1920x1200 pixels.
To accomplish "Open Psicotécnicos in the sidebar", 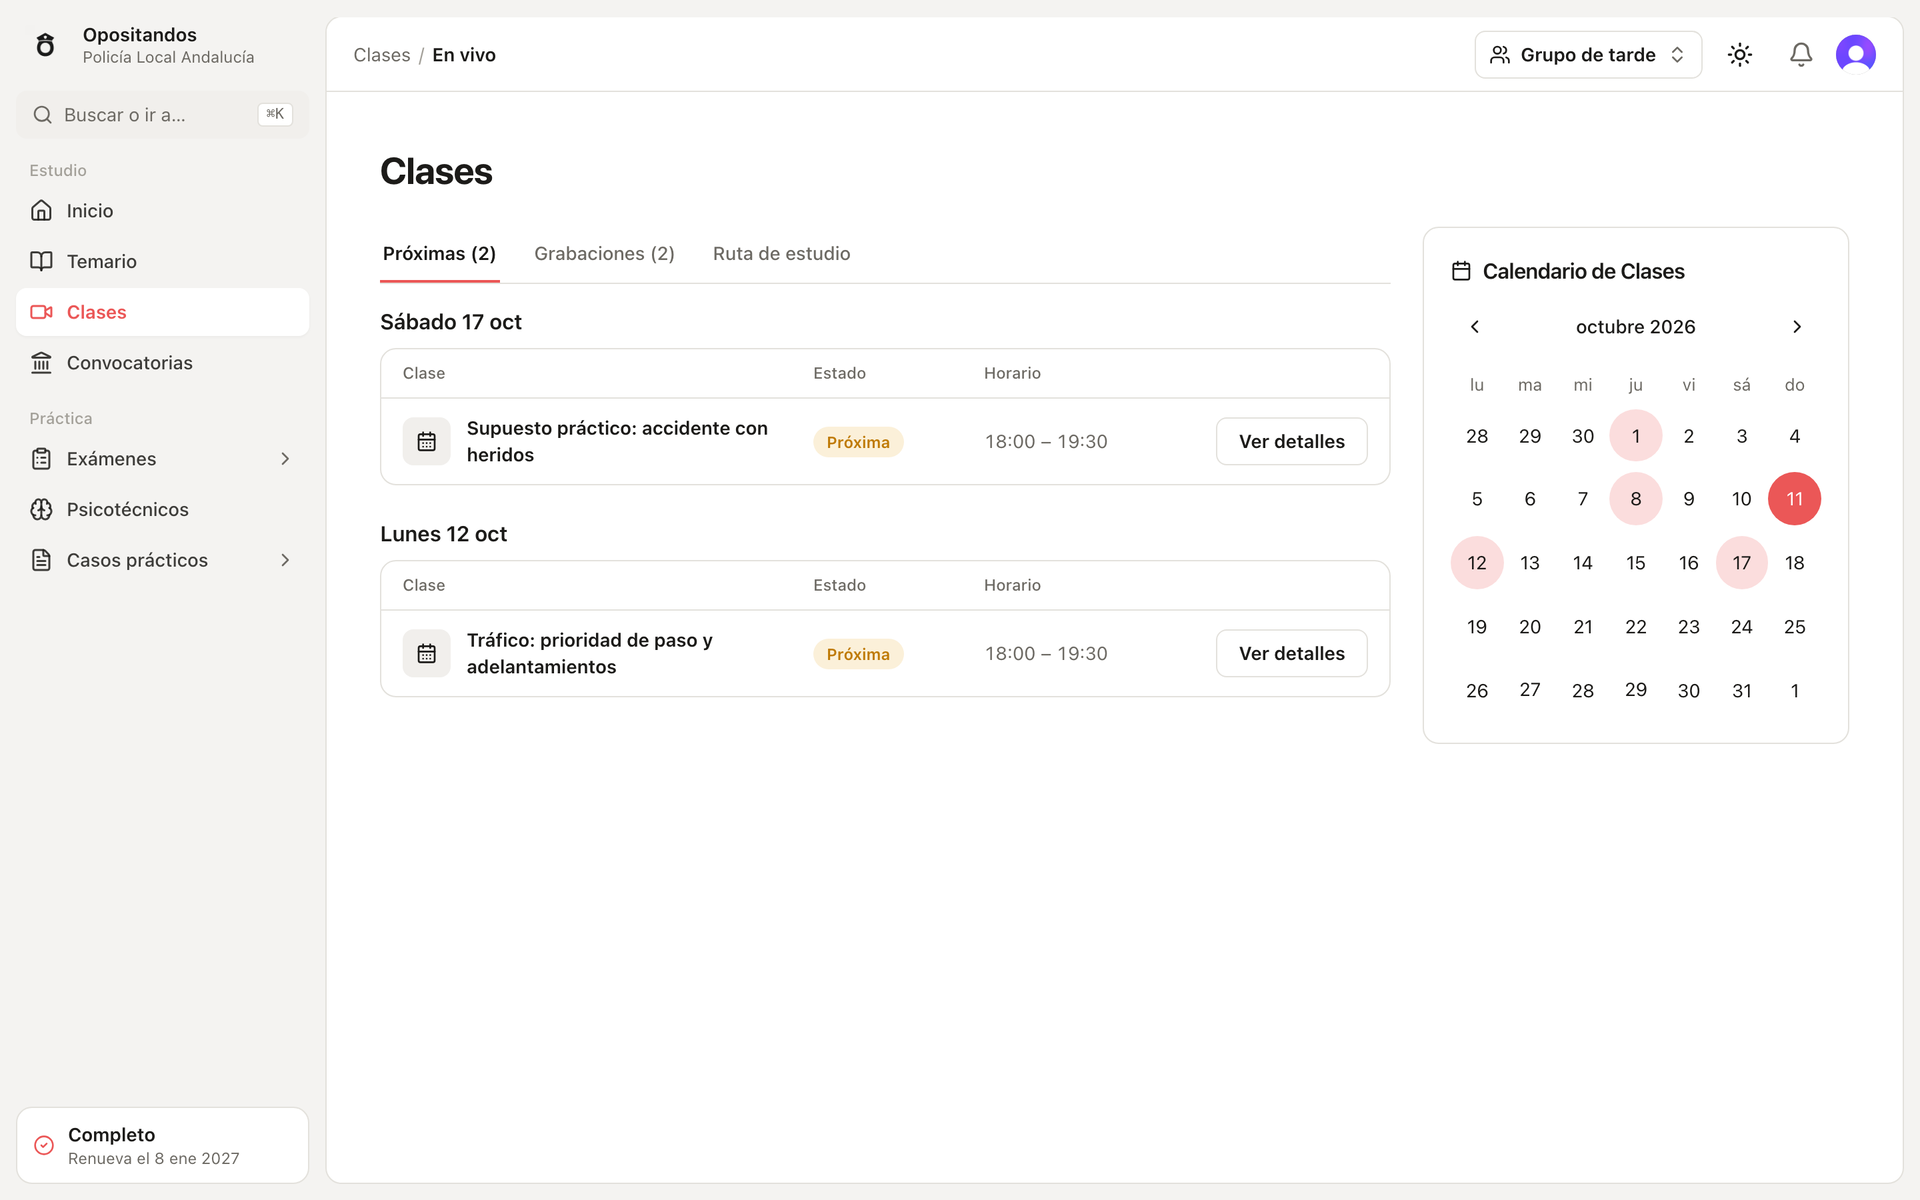I will tap(162, 509).
